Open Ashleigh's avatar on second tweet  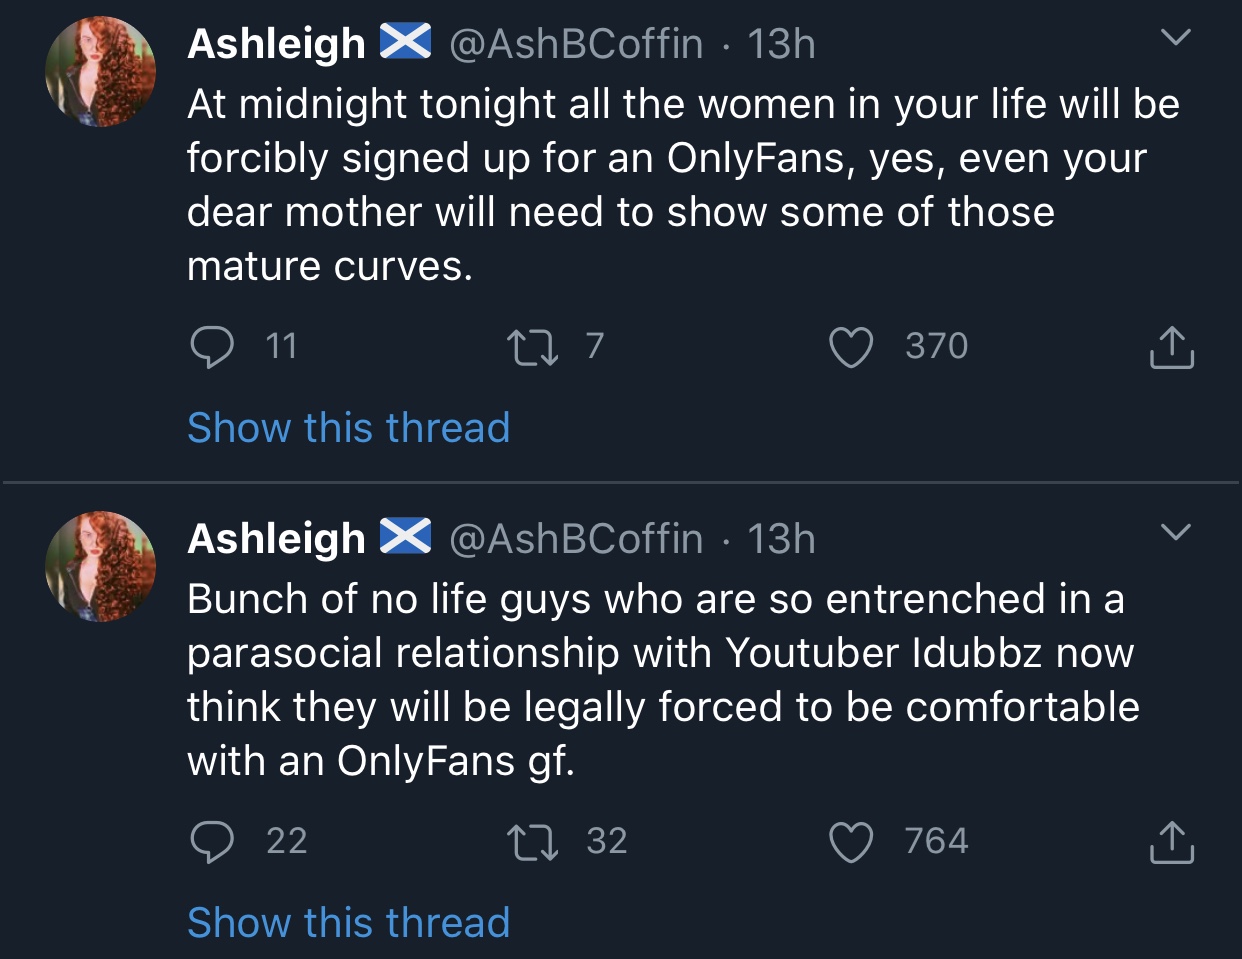(x=100, y=566)
